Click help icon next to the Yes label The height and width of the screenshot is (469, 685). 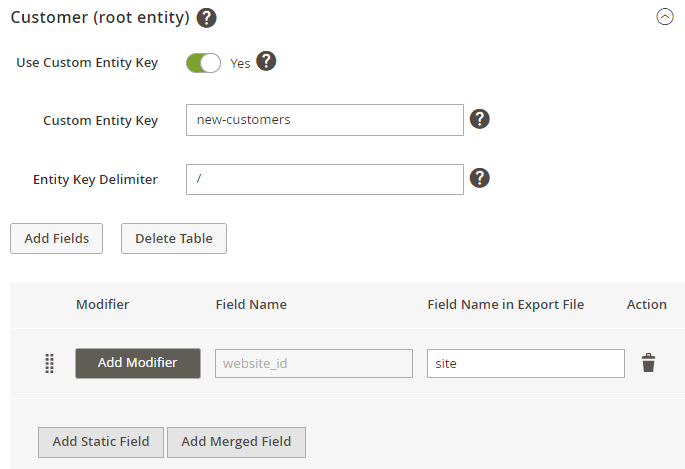click(266, 61)
